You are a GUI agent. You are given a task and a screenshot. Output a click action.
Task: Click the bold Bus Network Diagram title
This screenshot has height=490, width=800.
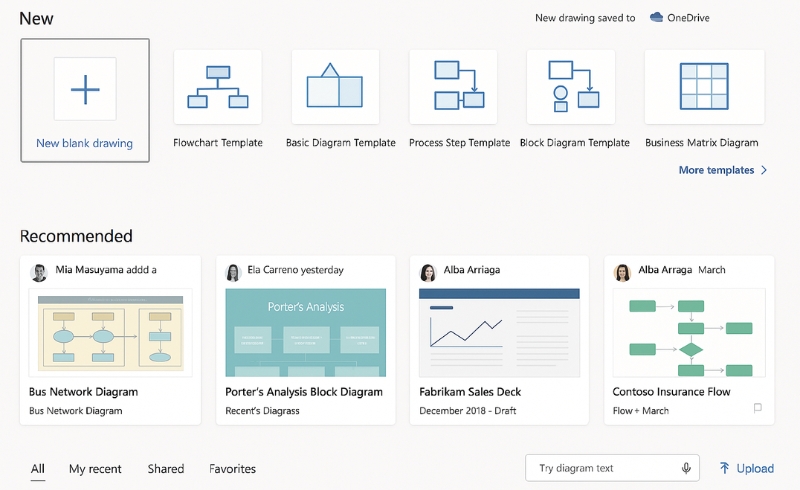click(x=84, y=392)
